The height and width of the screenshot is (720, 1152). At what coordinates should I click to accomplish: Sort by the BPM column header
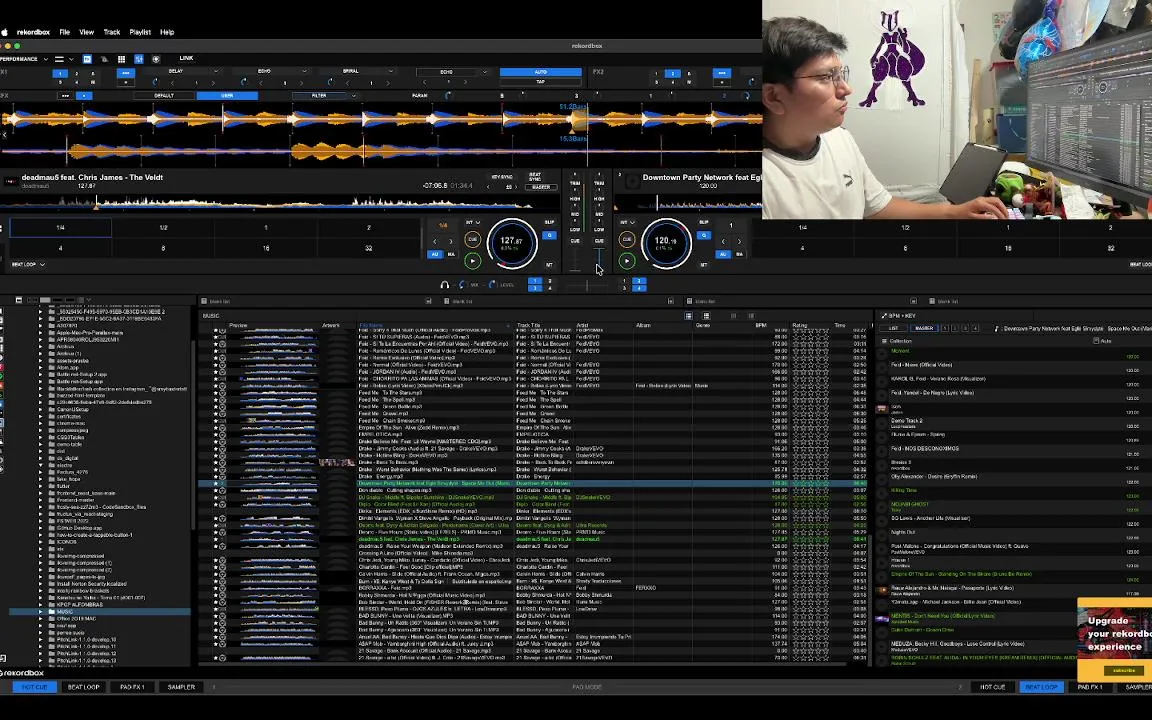point(760,325)
